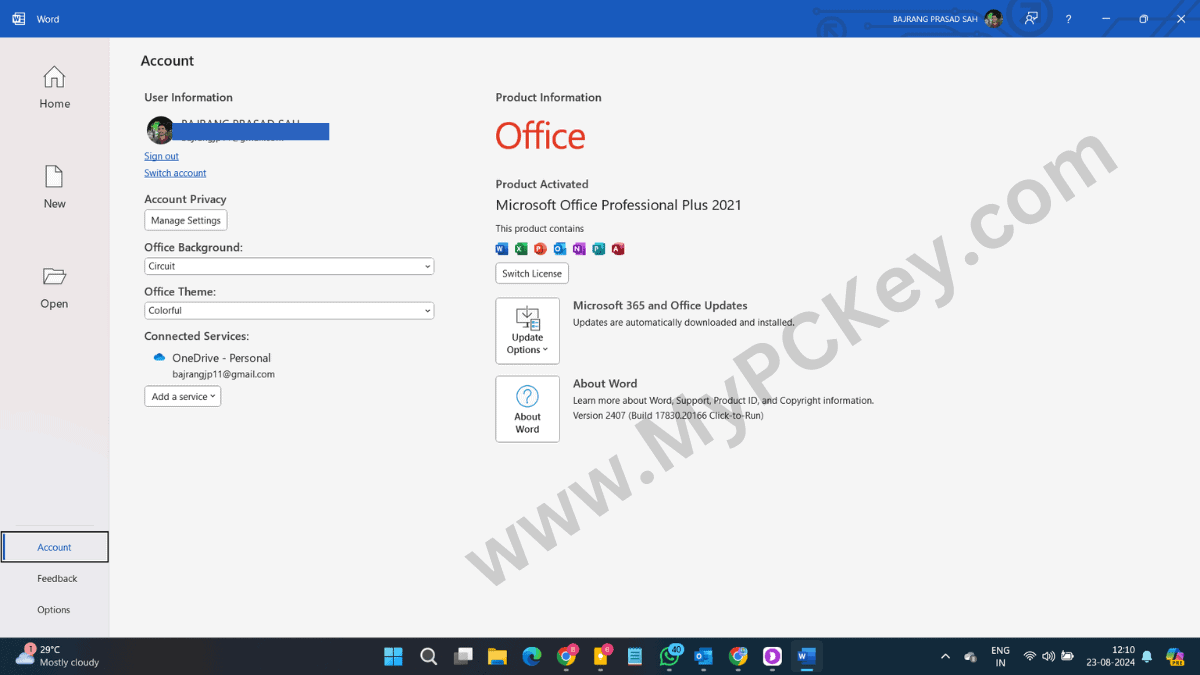
Task: Open WhatsApp from the taskbar
Action: point(670,656)
